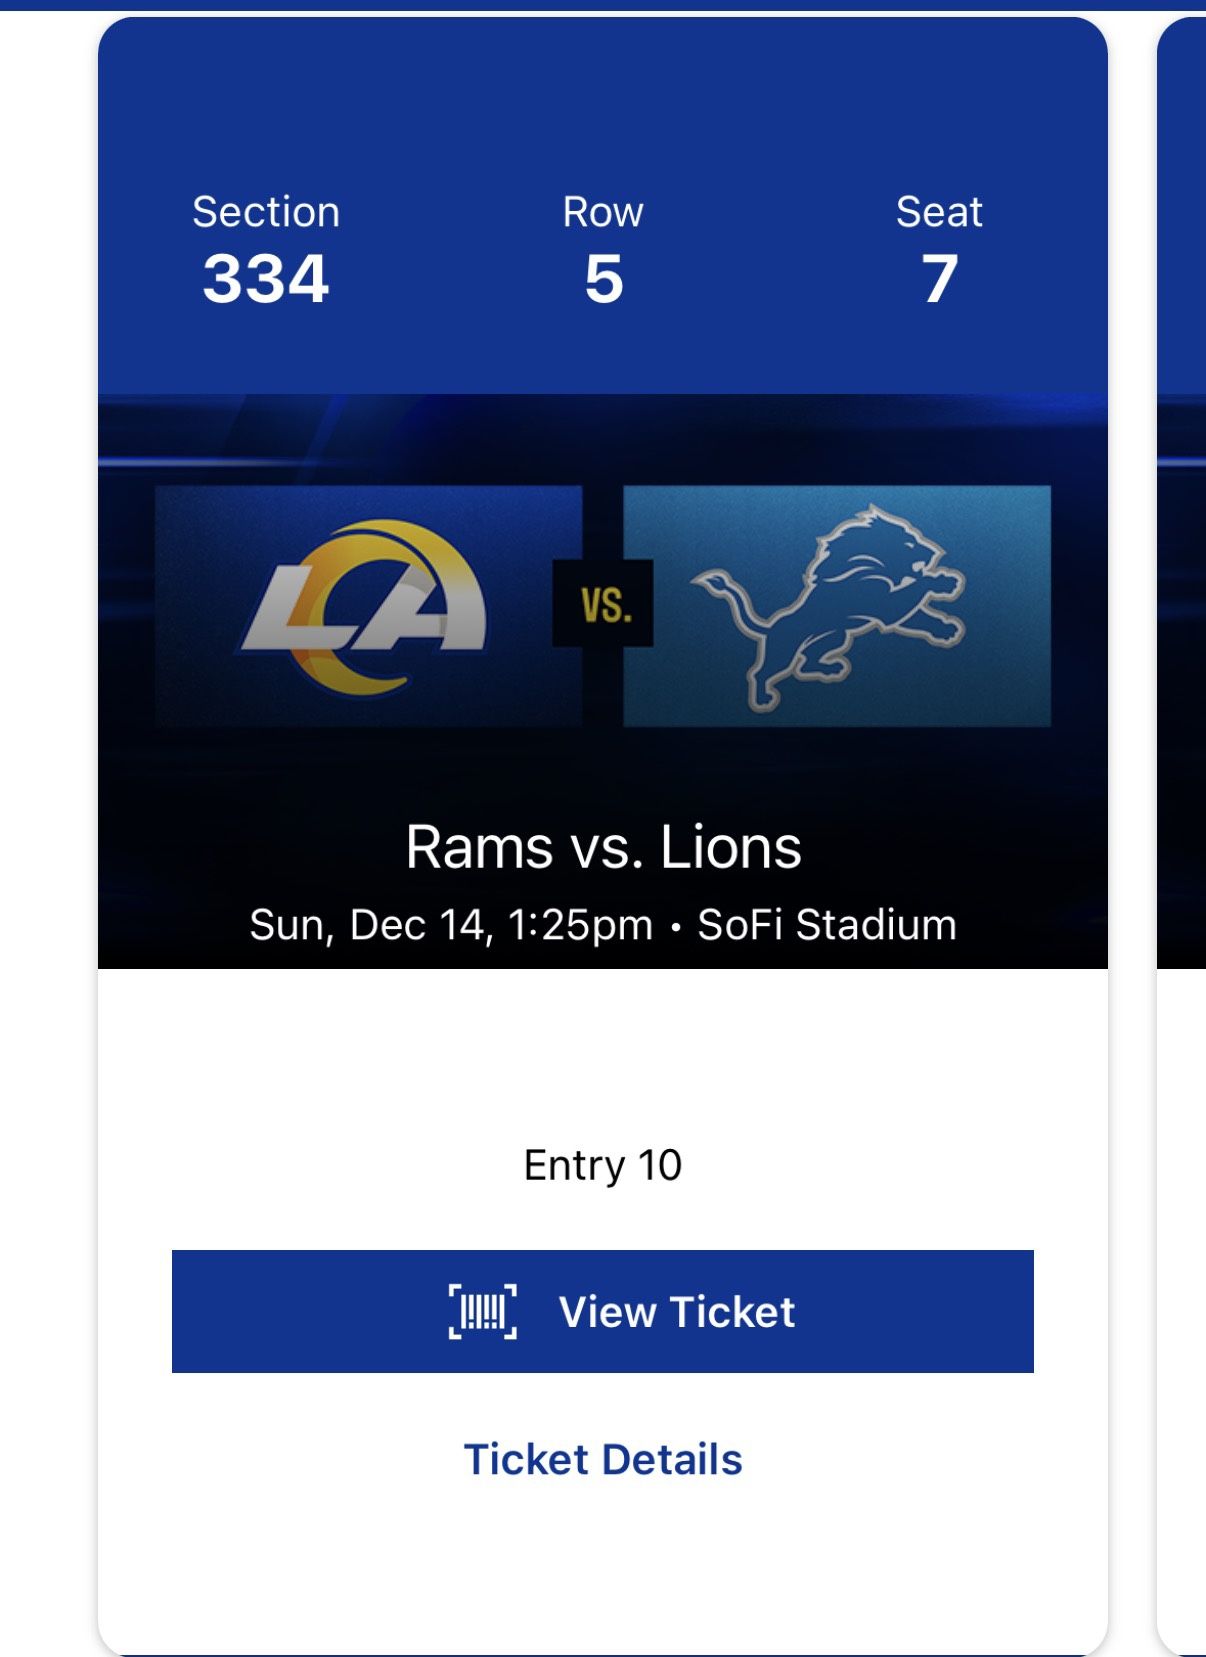Select the Section 334 number
This screenshot has width=1206, height=1657.
tap(265, 278)
